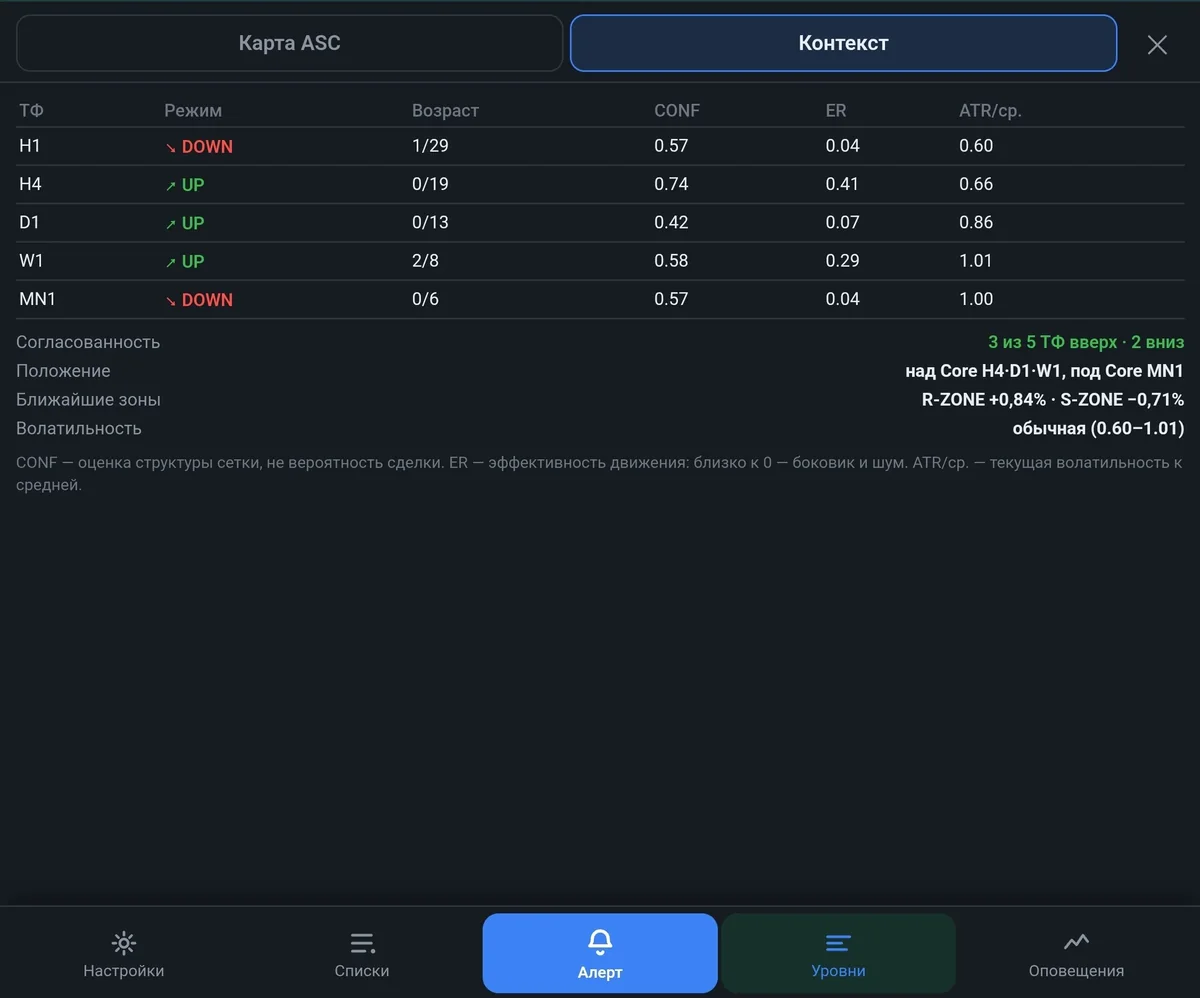Click the age value 1/29
Image resolution: width=1200 pixels, height=998 pixels.
click(x=430, y=146)
